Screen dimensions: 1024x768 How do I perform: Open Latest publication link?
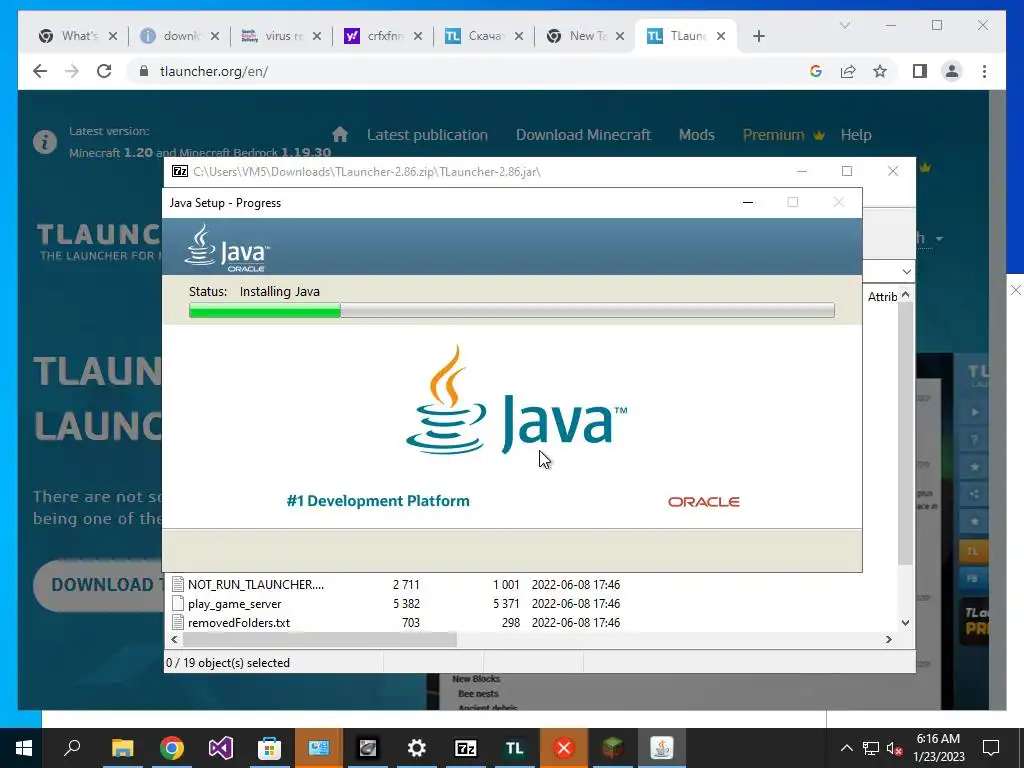[427, 135]
